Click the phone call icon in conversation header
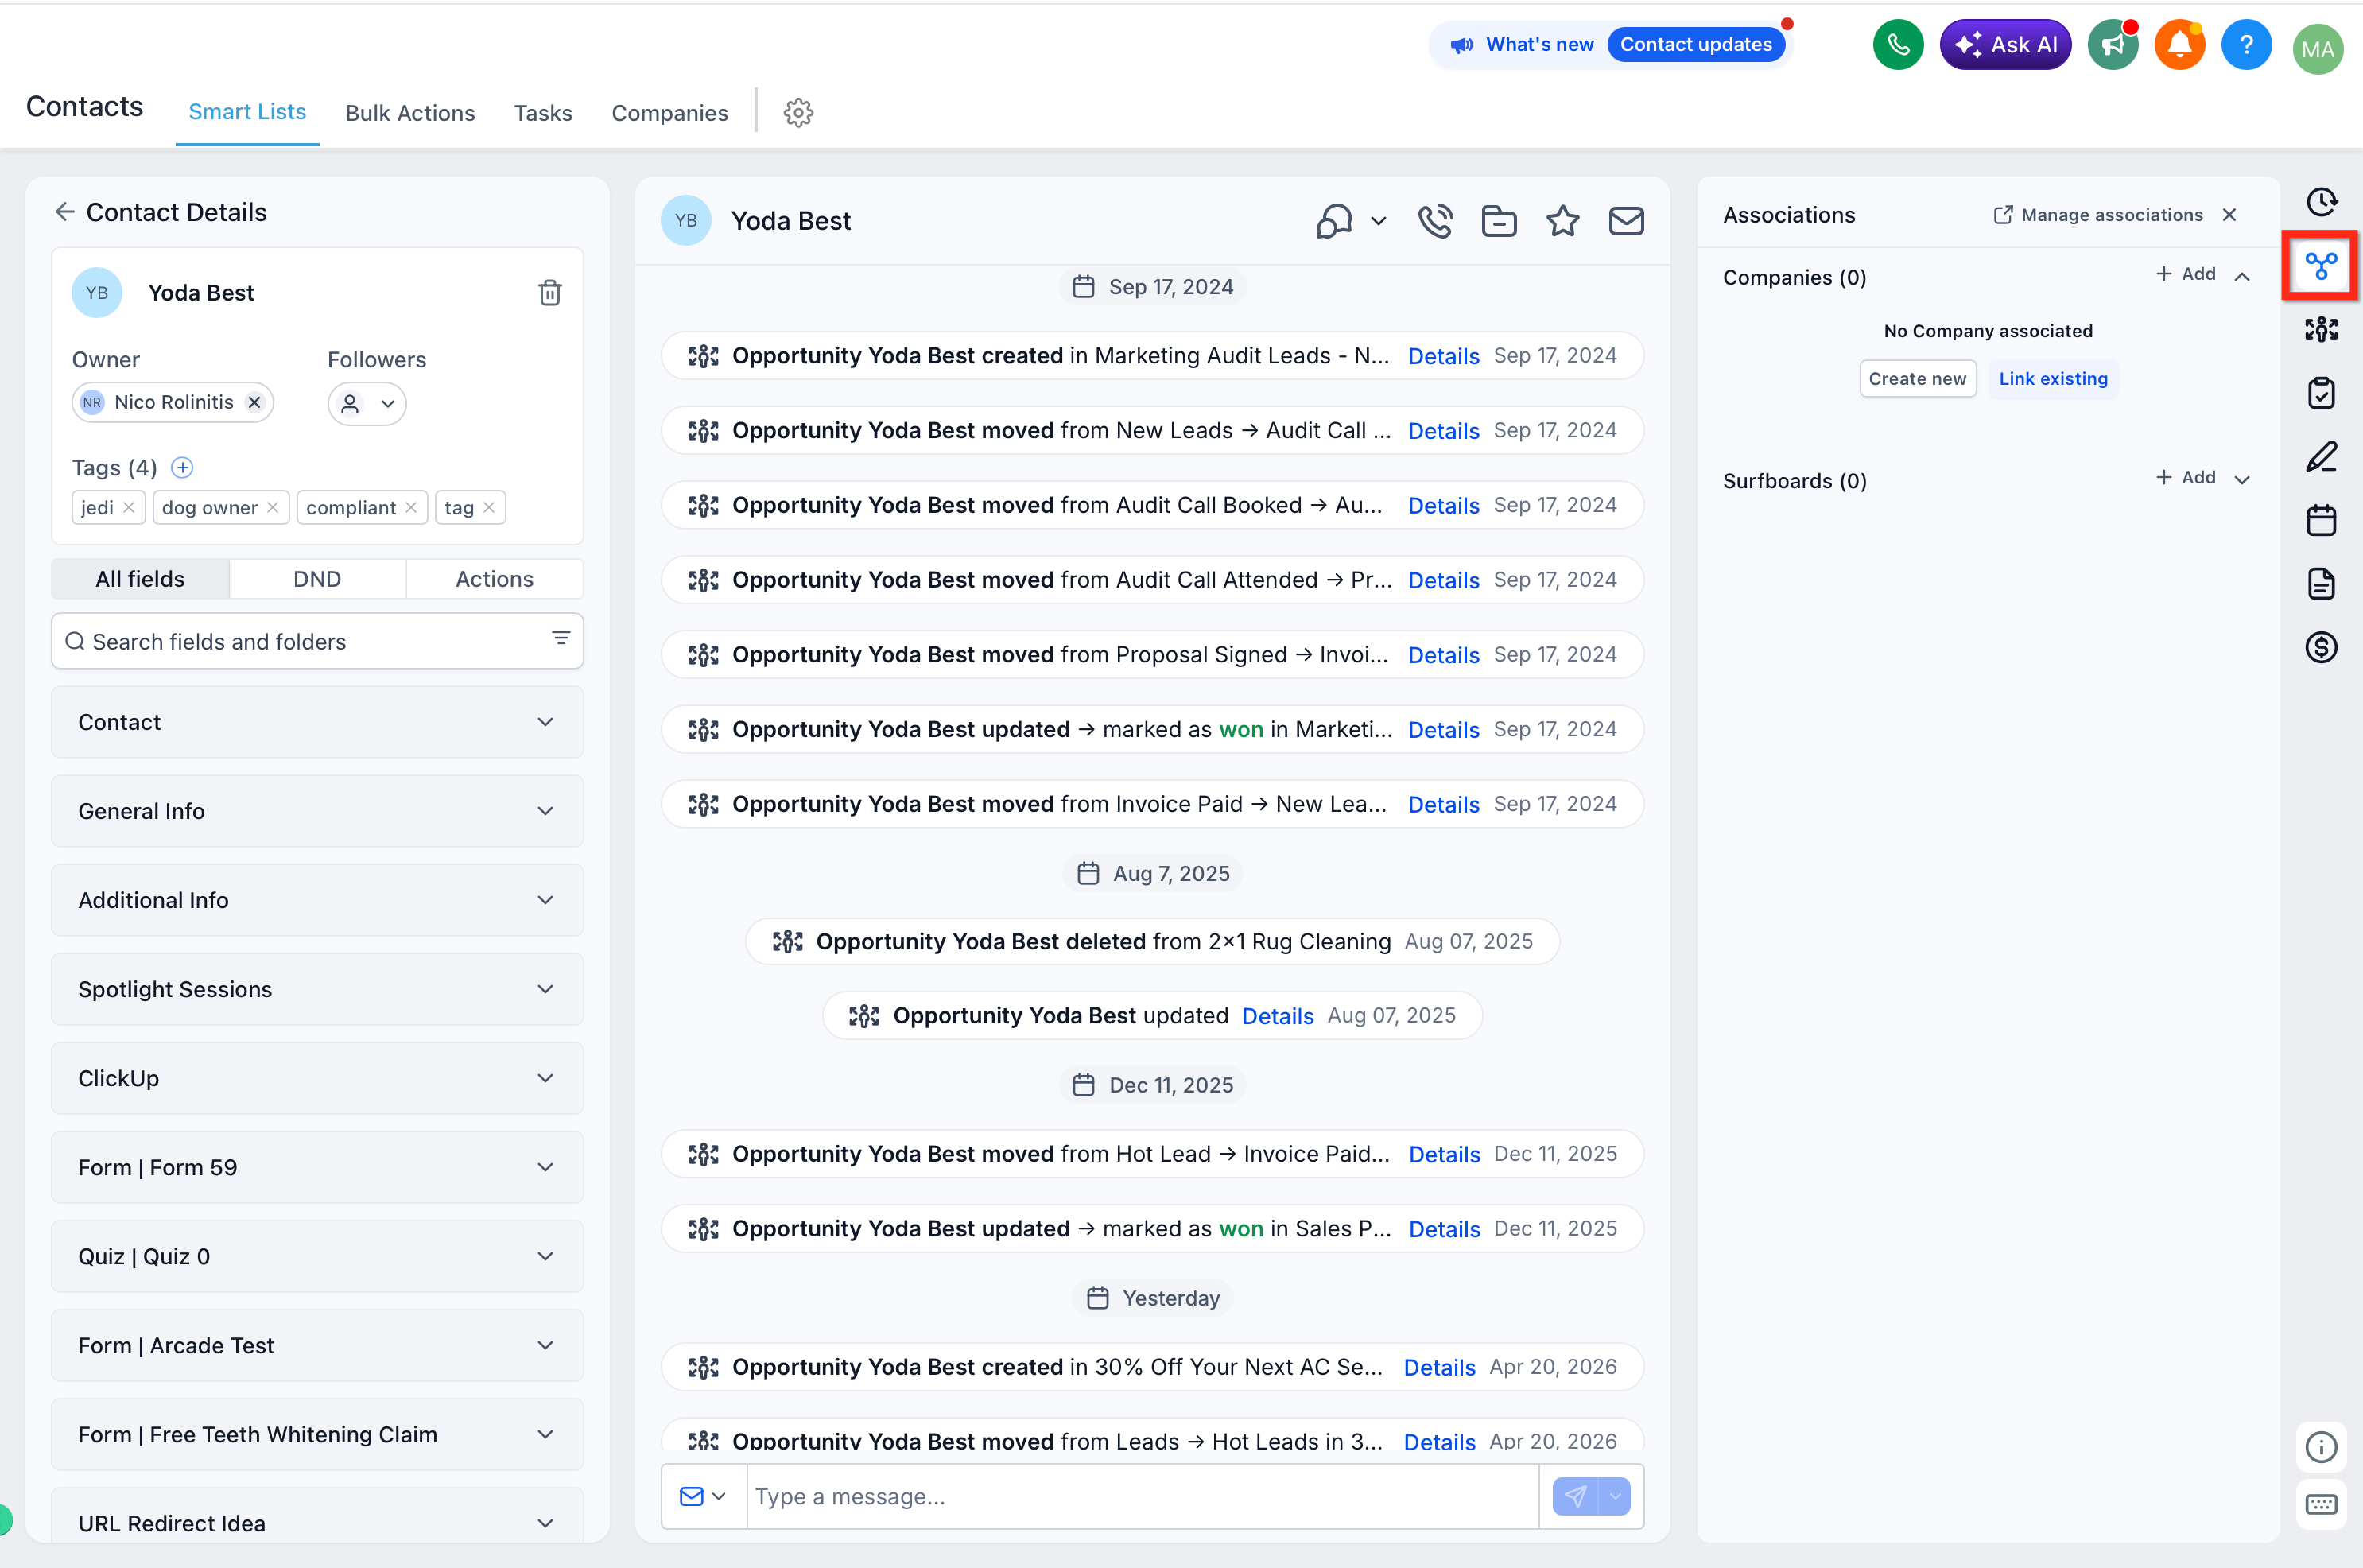2363x1568 pixels. [1435, 221]
